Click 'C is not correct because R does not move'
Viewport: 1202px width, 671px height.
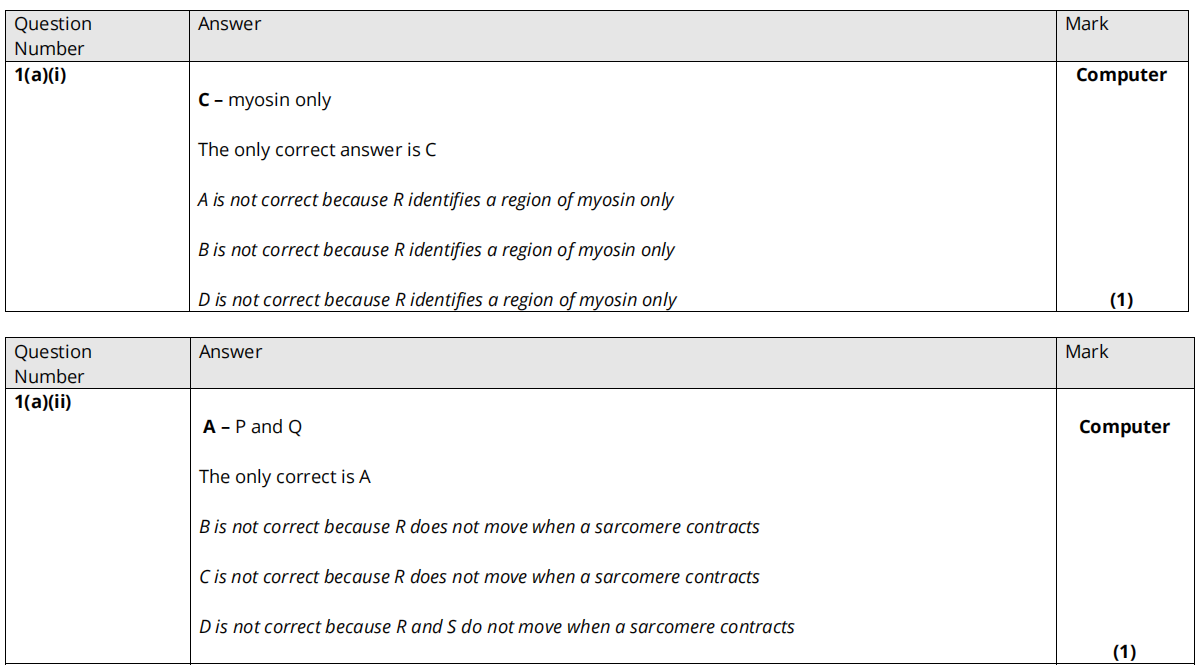[479, 577]
